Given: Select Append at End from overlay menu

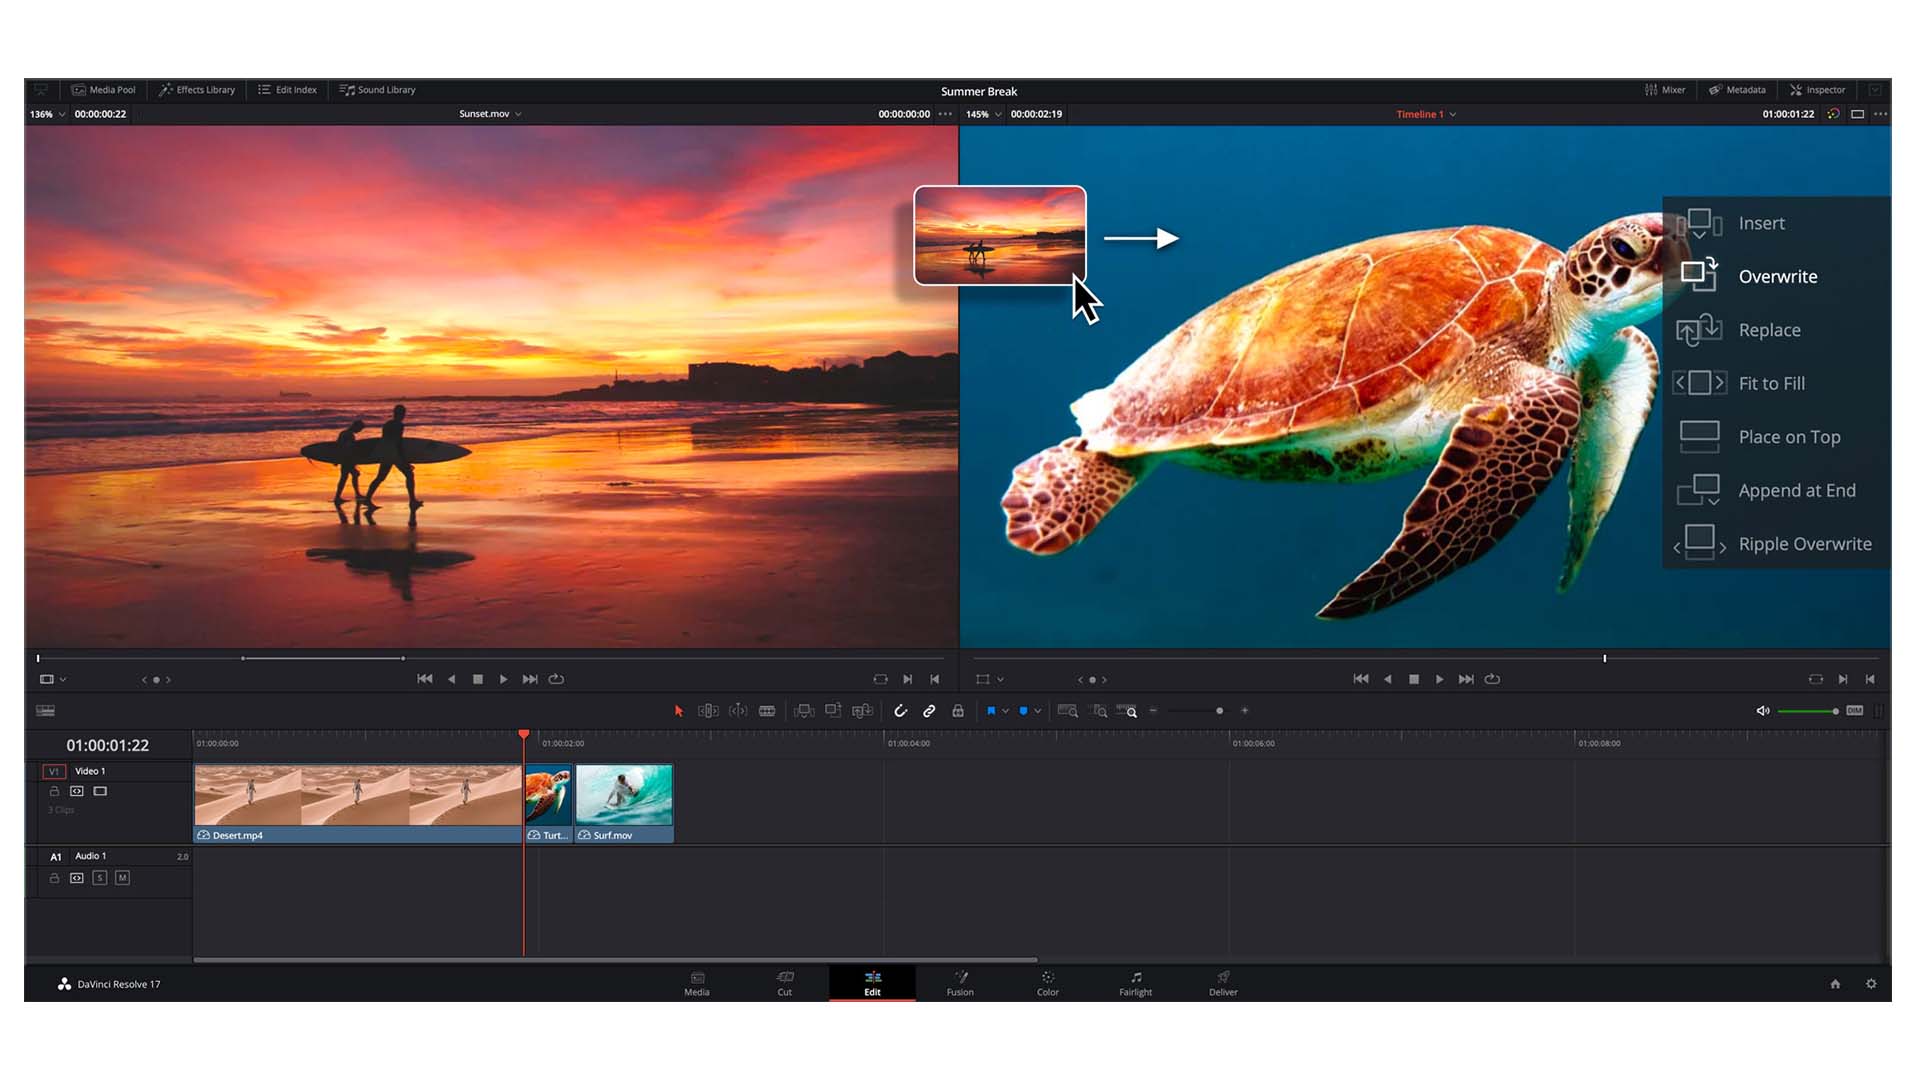Looking at the screenshot, I should tap(1797, 489).
